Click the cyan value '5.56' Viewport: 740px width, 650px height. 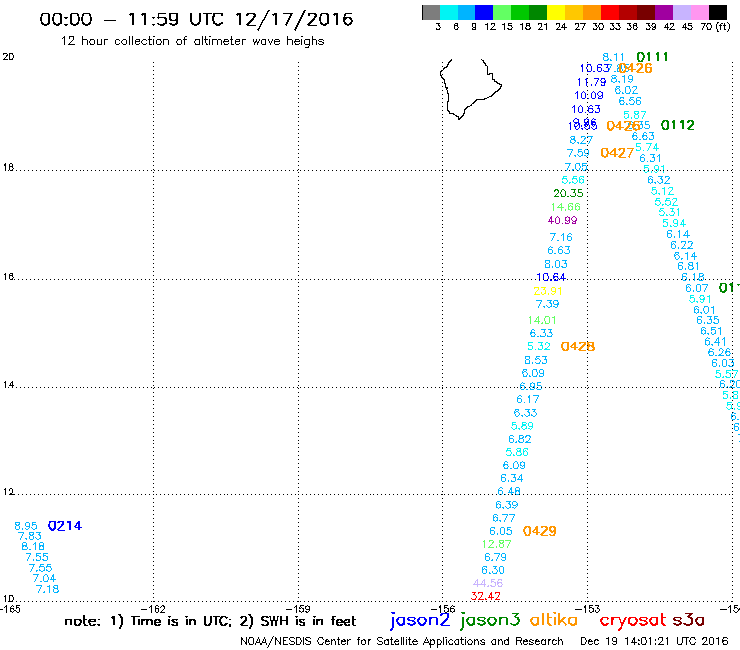pos(573,180)
